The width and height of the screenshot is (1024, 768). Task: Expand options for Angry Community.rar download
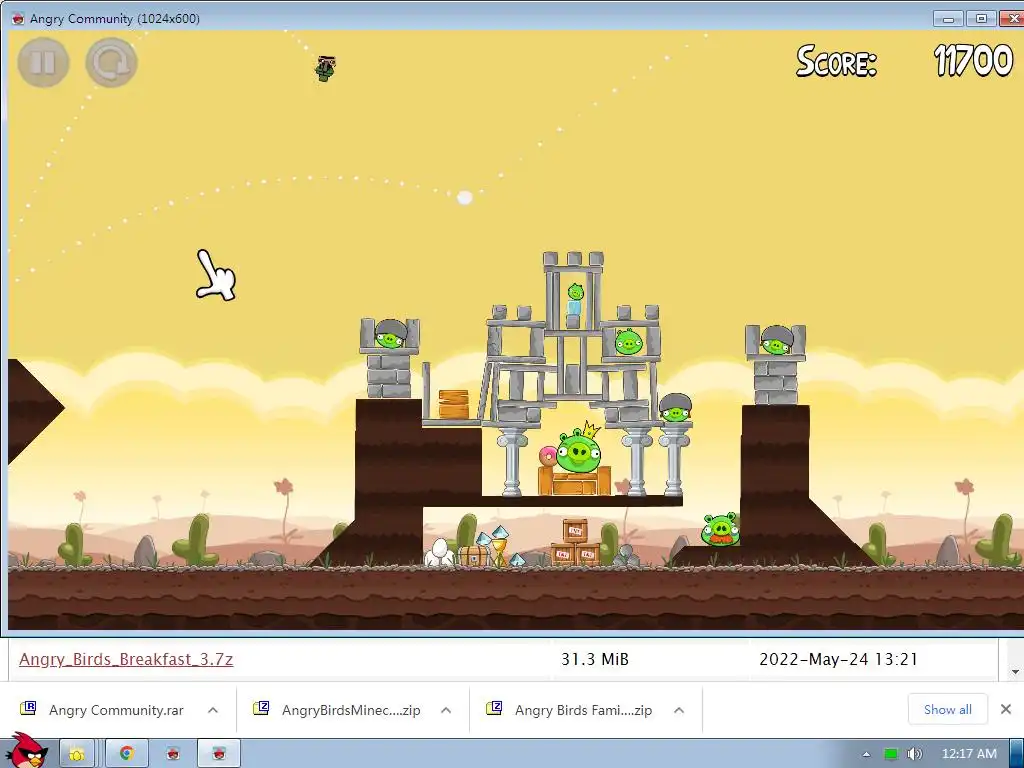pyautogui.click(x=213, y=710)
